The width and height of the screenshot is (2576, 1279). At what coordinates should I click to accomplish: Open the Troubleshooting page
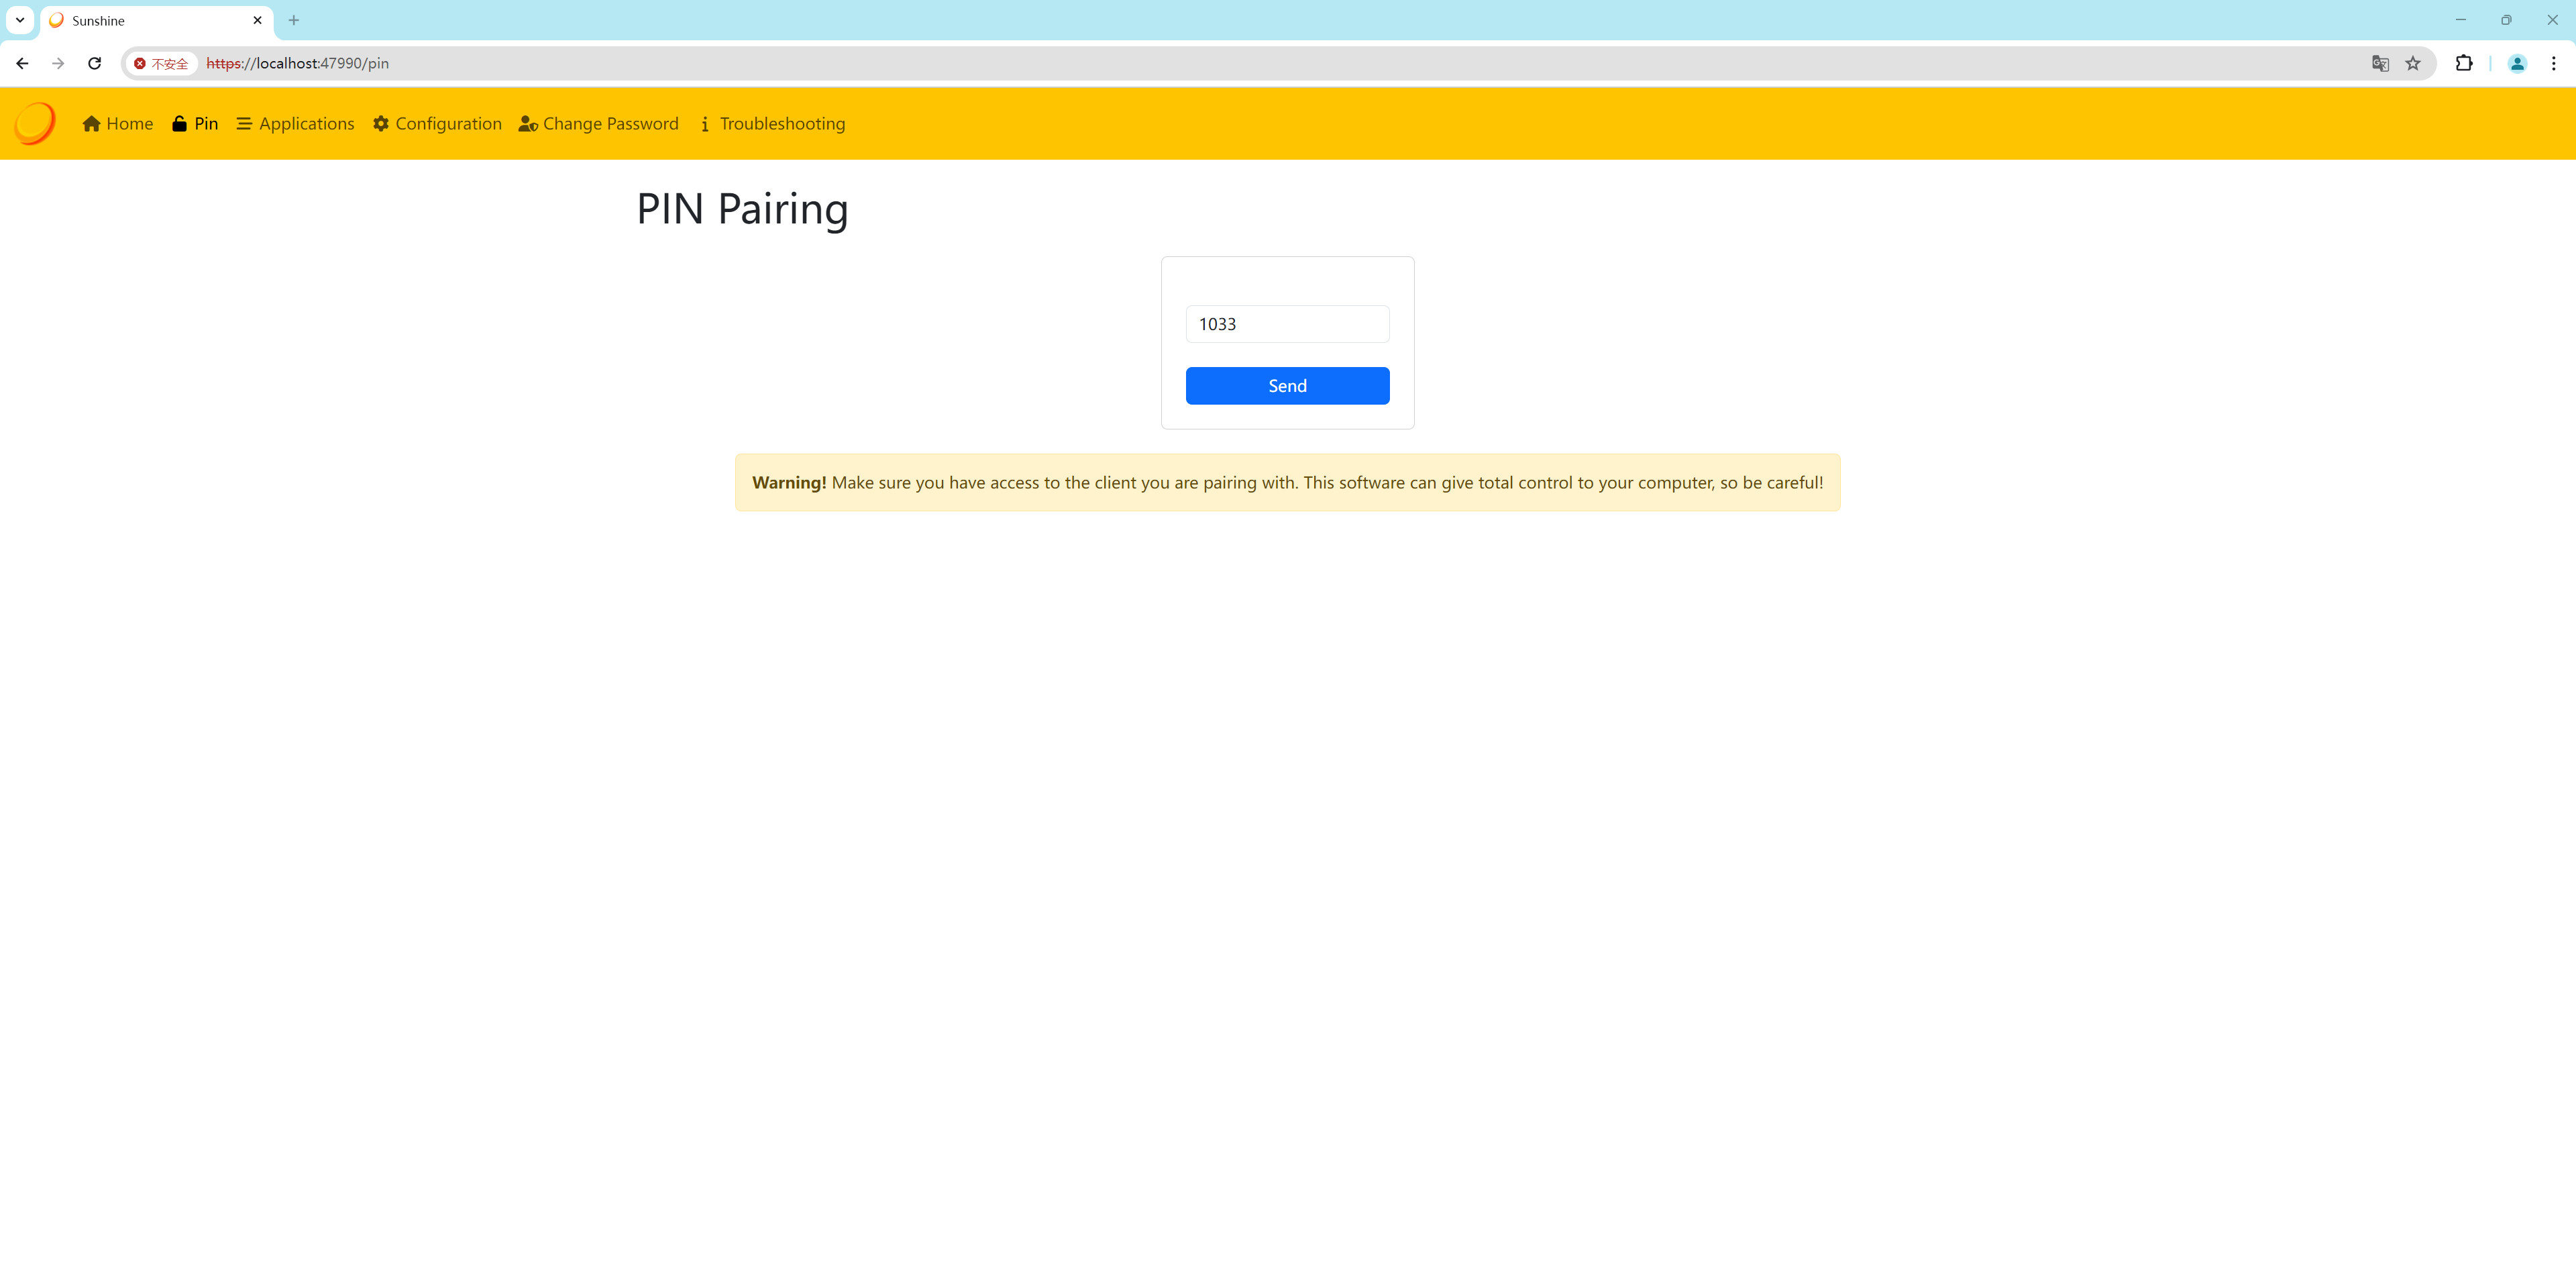coord(772,124)
